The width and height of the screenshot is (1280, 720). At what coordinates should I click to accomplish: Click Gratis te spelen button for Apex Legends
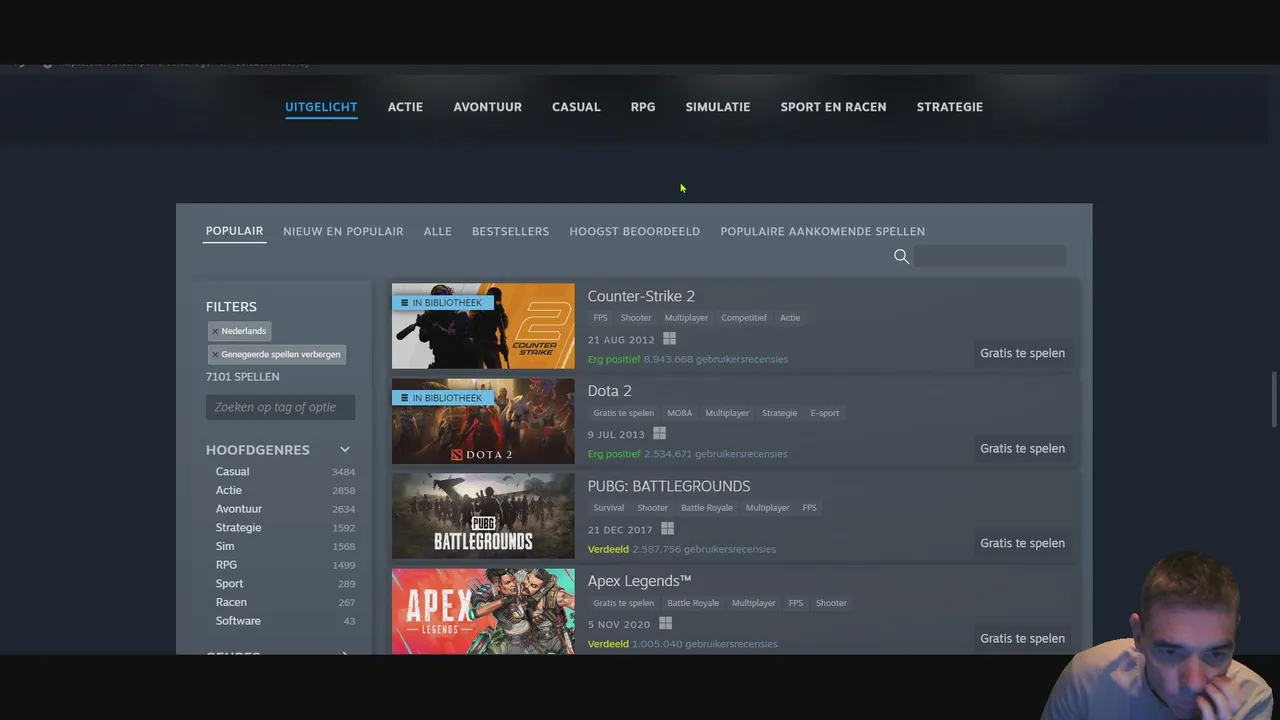1022,638
